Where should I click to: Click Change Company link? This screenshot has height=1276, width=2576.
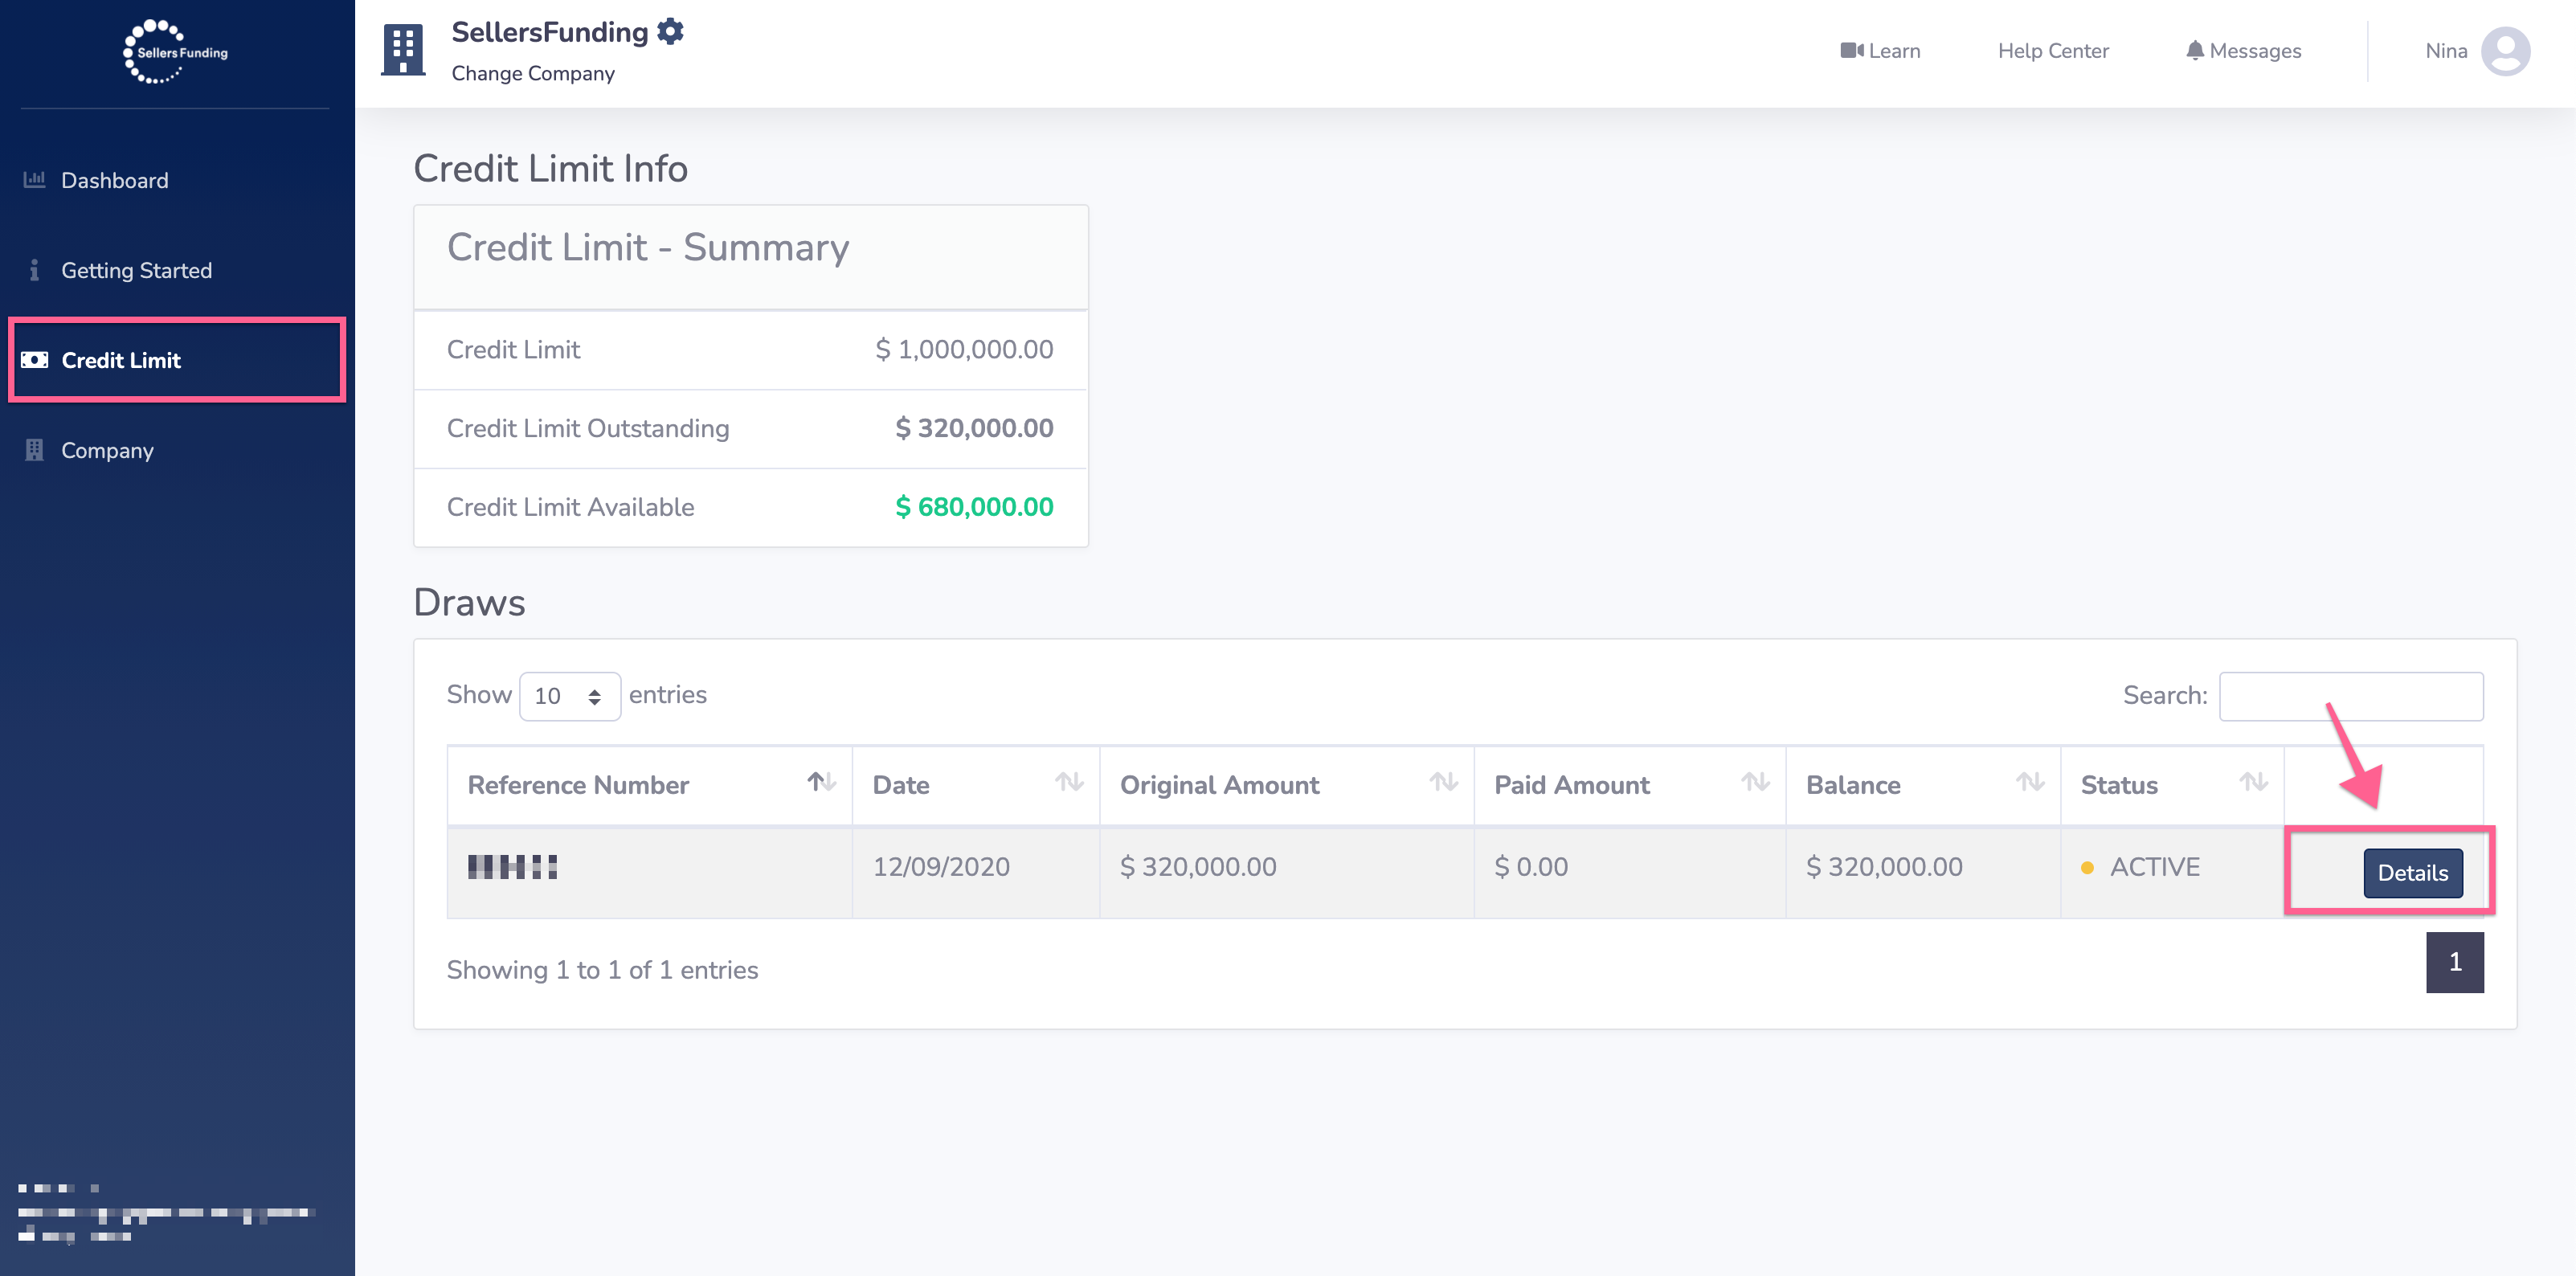(x=533, y=73)
